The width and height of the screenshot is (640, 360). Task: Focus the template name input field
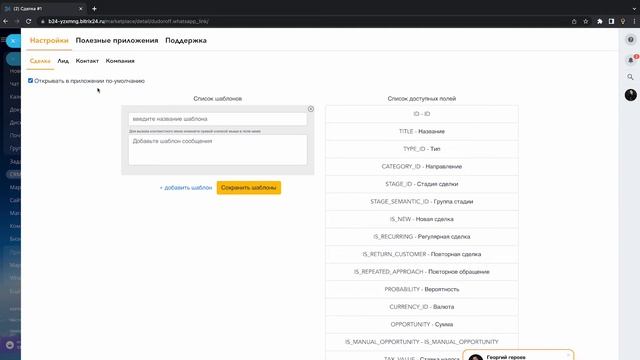(x=218, y=119)
